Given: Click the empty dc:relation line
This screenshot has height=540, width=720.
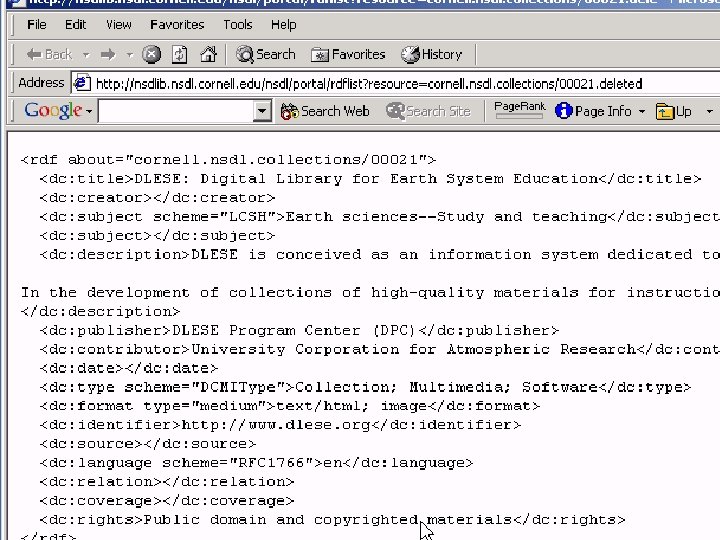Looking at the screenshot, I should [x=167, y=481].
